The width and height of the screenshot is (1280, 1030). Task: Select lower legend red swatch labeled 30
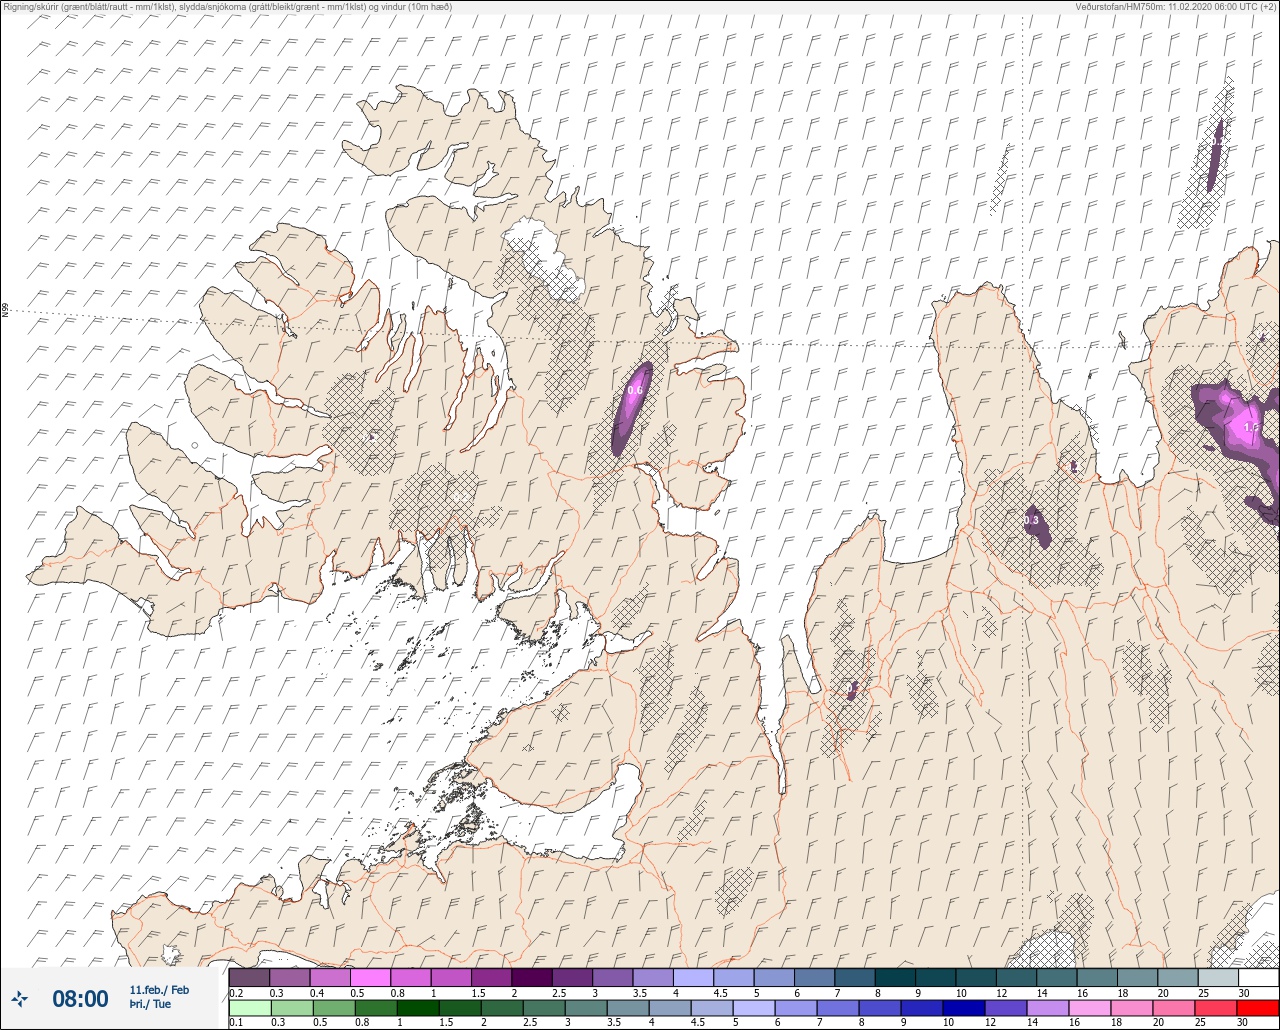point(1258,1007)
